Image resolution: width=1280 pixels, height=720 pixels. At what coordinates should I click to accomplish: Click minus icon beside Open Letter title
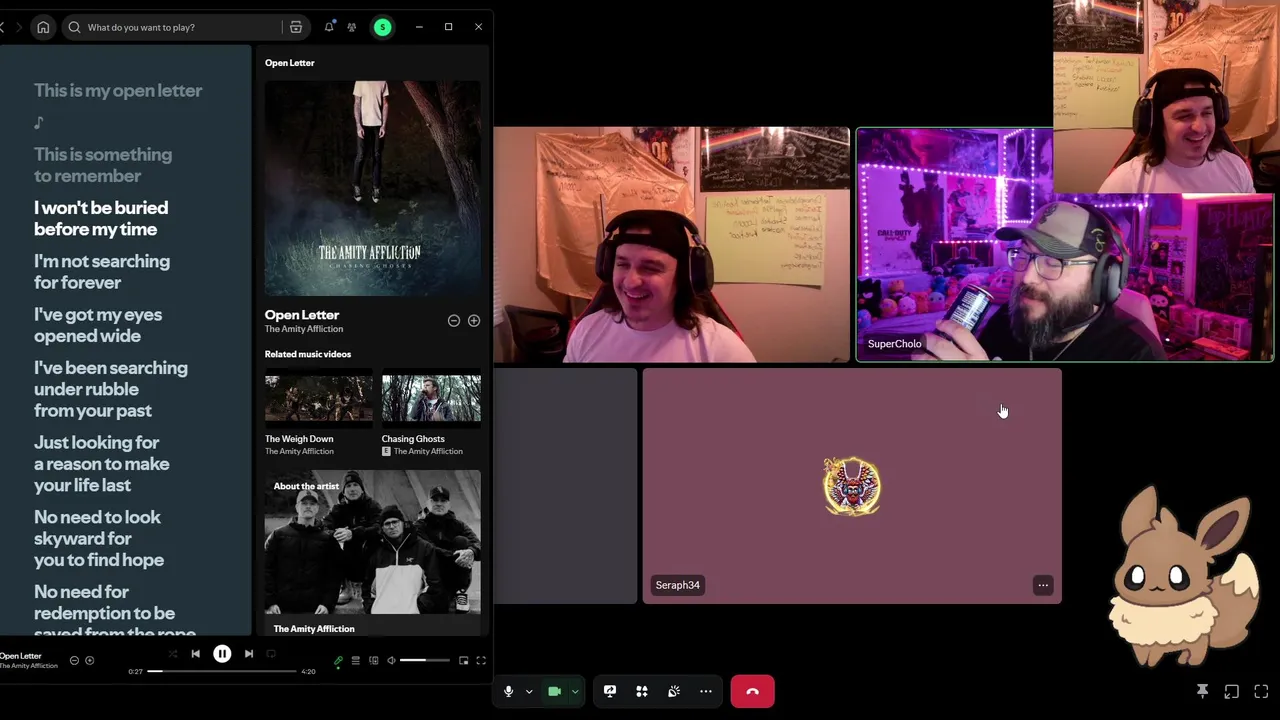[x=454, y=321]
